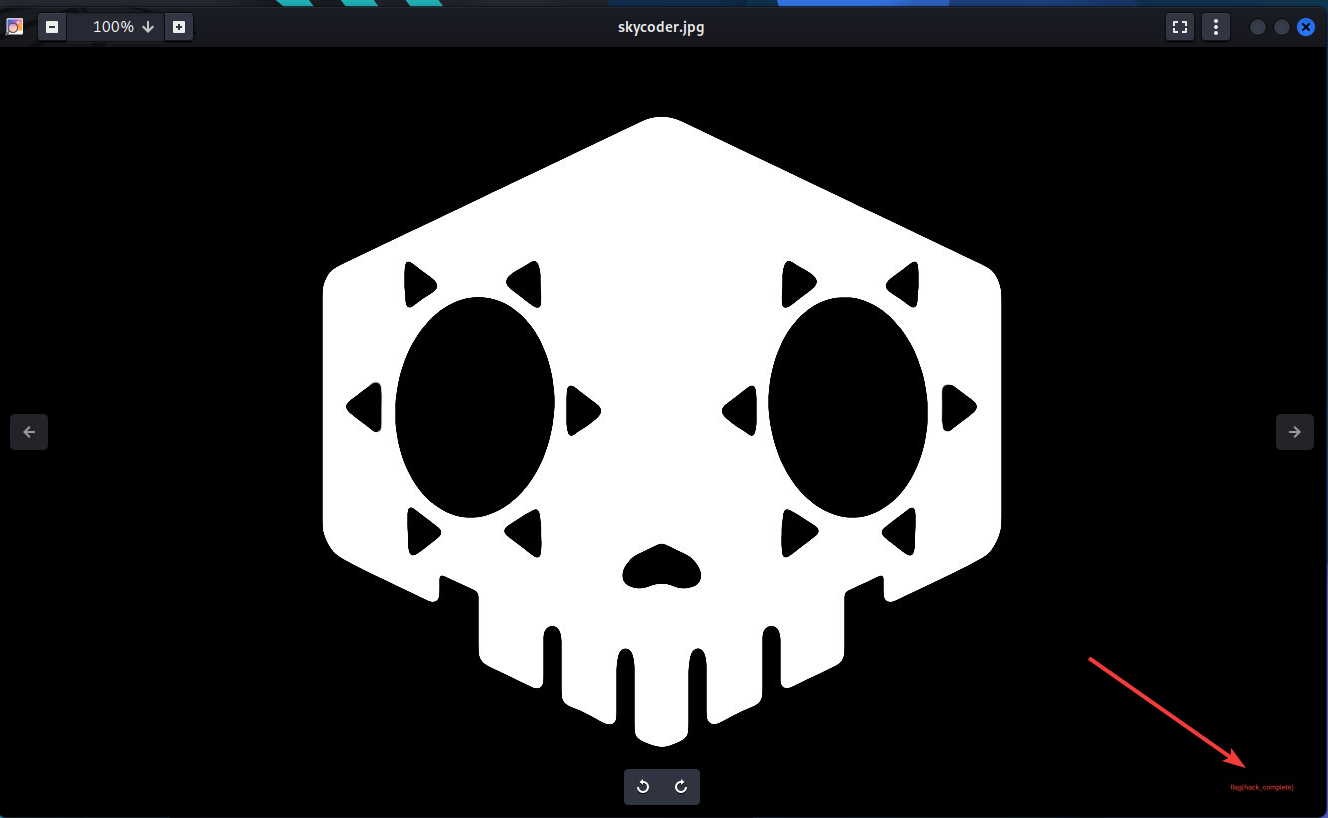This screenshot has width=1328, height=818.
Task: Zoom in with the plus button
Action: 179,27
